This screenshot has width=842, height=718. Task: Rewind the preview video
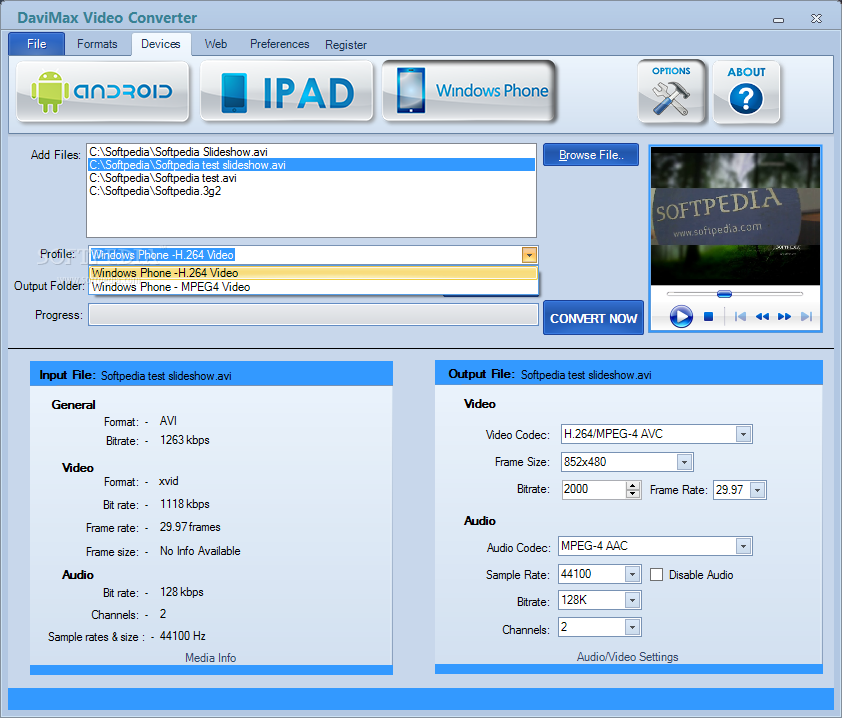coord(762,316)
